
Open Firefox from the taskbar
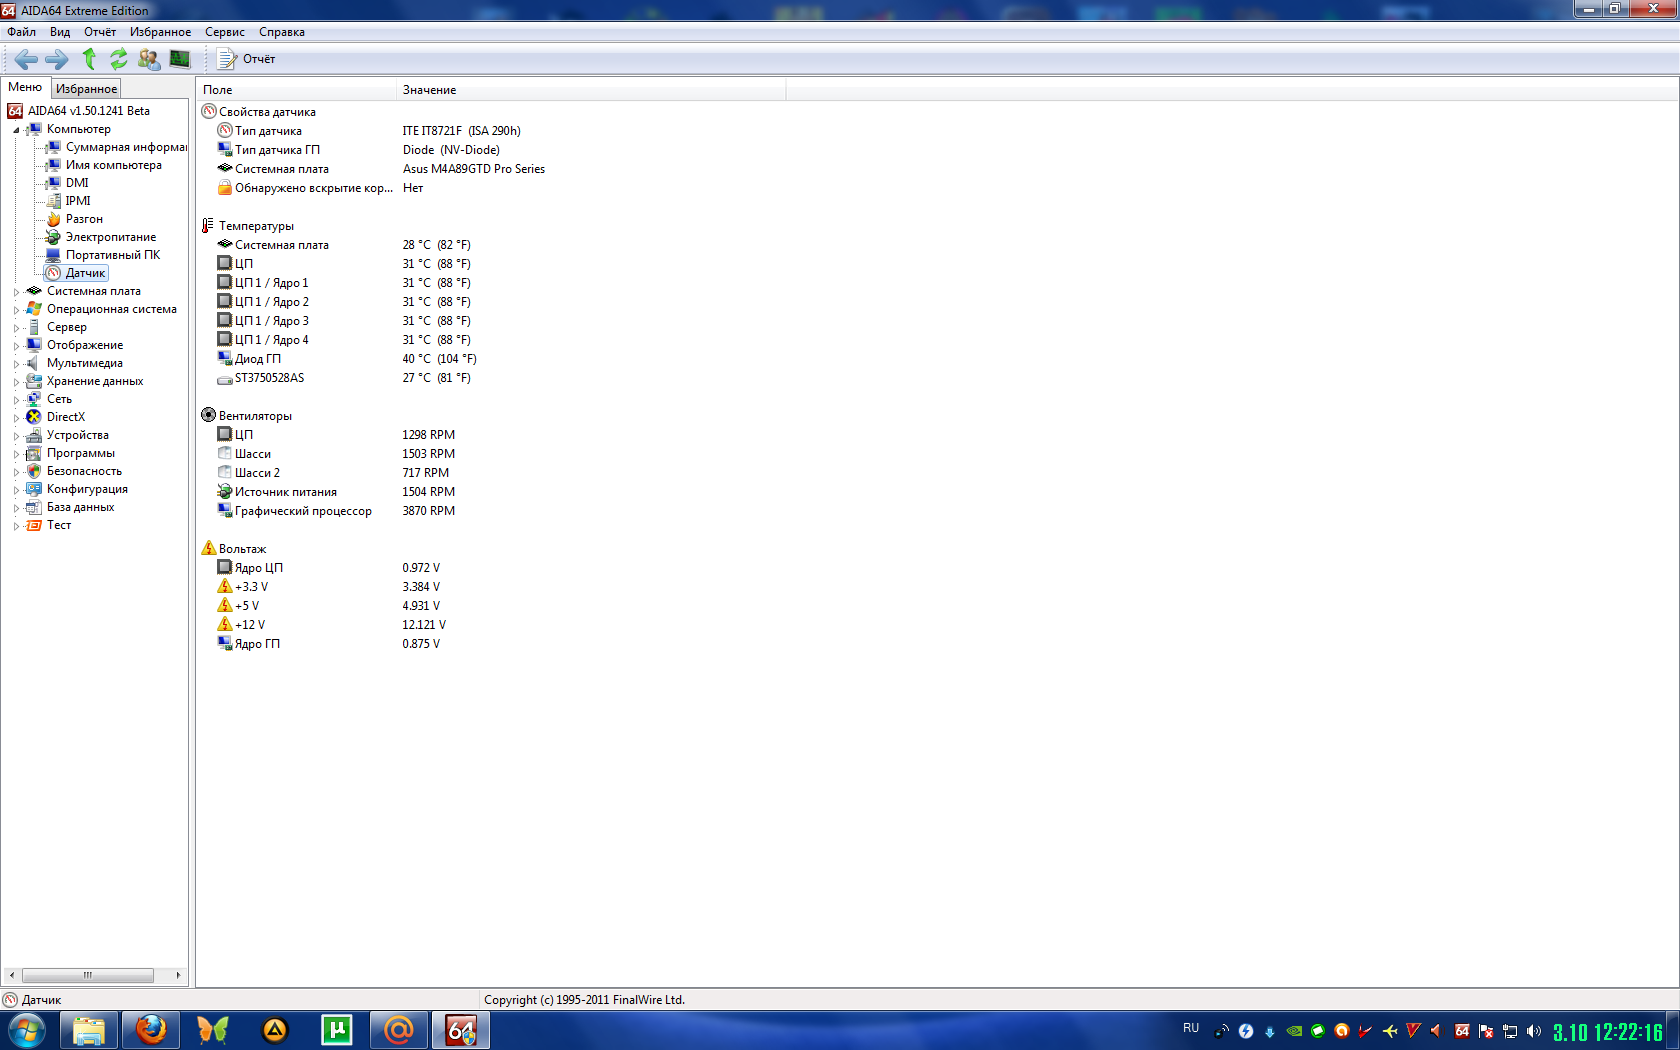click(151, 1030)
